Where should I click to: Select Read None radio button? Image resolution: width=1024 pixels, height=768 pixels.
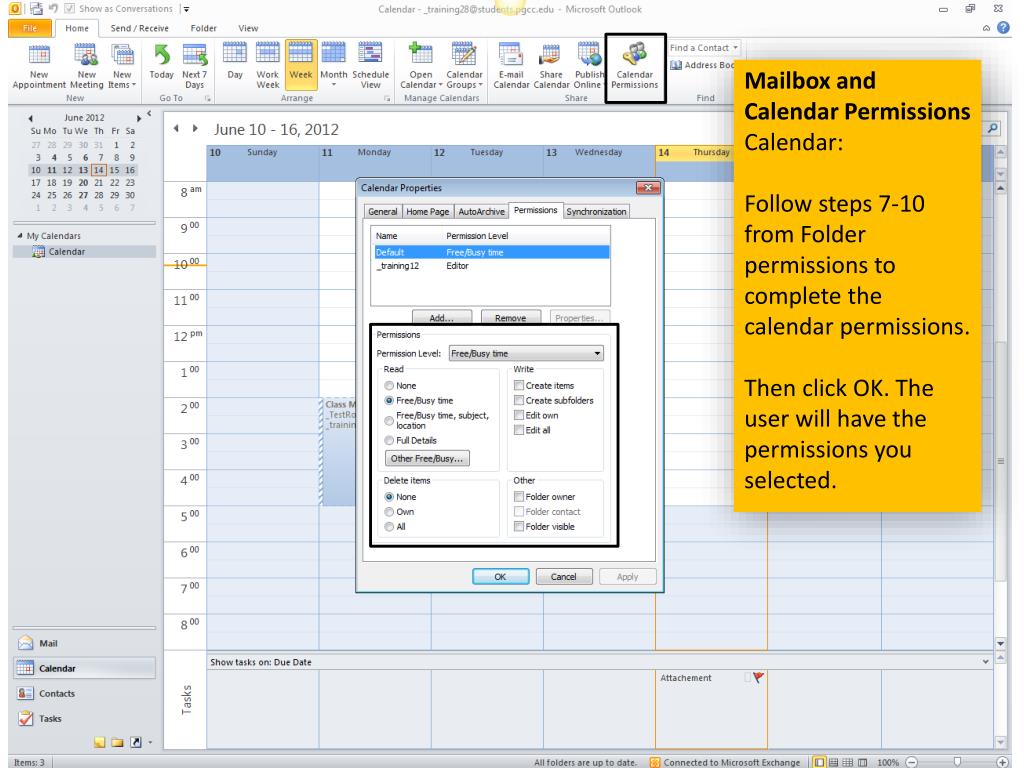coord(389,386)
